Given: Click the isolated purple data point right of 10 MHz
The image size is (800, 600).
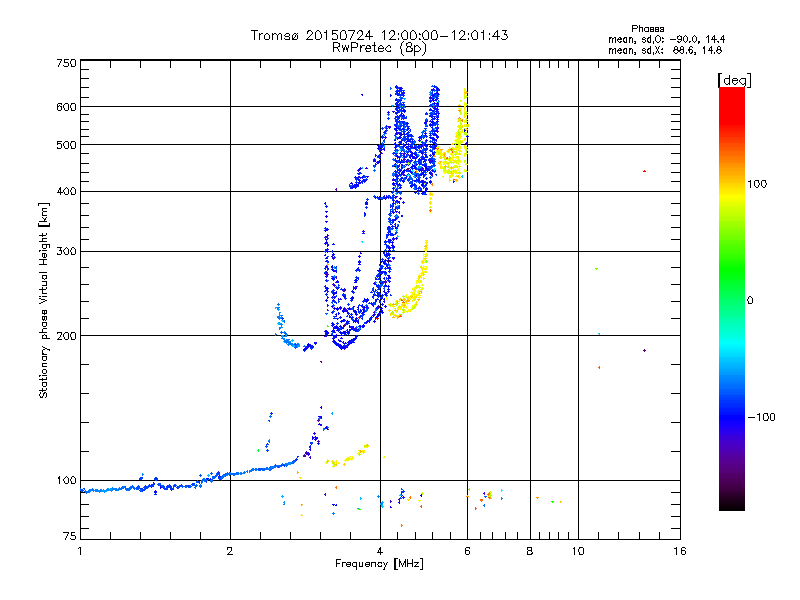Looking at the screenshot, I should tap(644, 351).
